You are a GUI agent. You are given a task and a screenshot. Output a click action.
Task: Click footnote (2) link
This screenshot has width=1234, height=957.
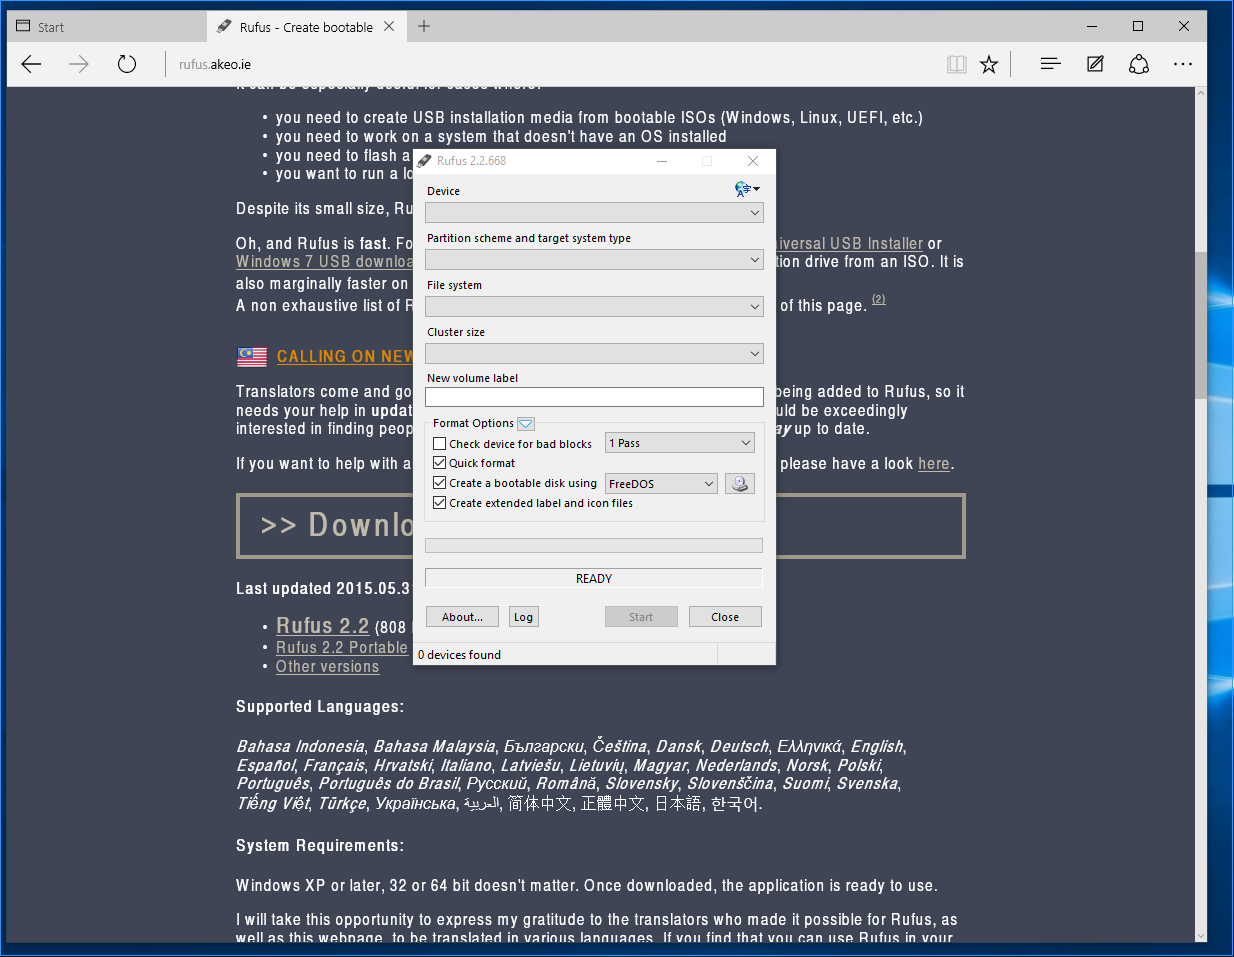tap(879, 299)
